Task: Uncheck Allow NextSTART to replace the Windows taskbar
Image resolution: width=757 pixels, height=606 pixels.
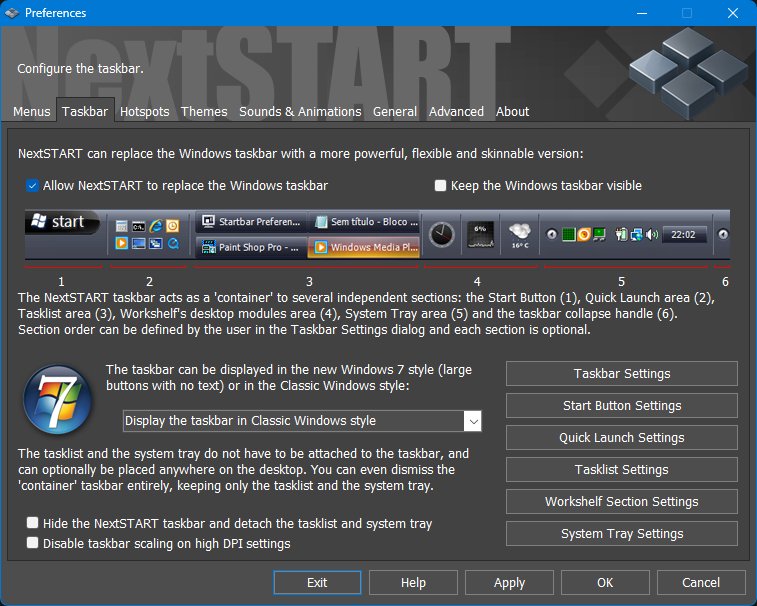Action: 32,185
